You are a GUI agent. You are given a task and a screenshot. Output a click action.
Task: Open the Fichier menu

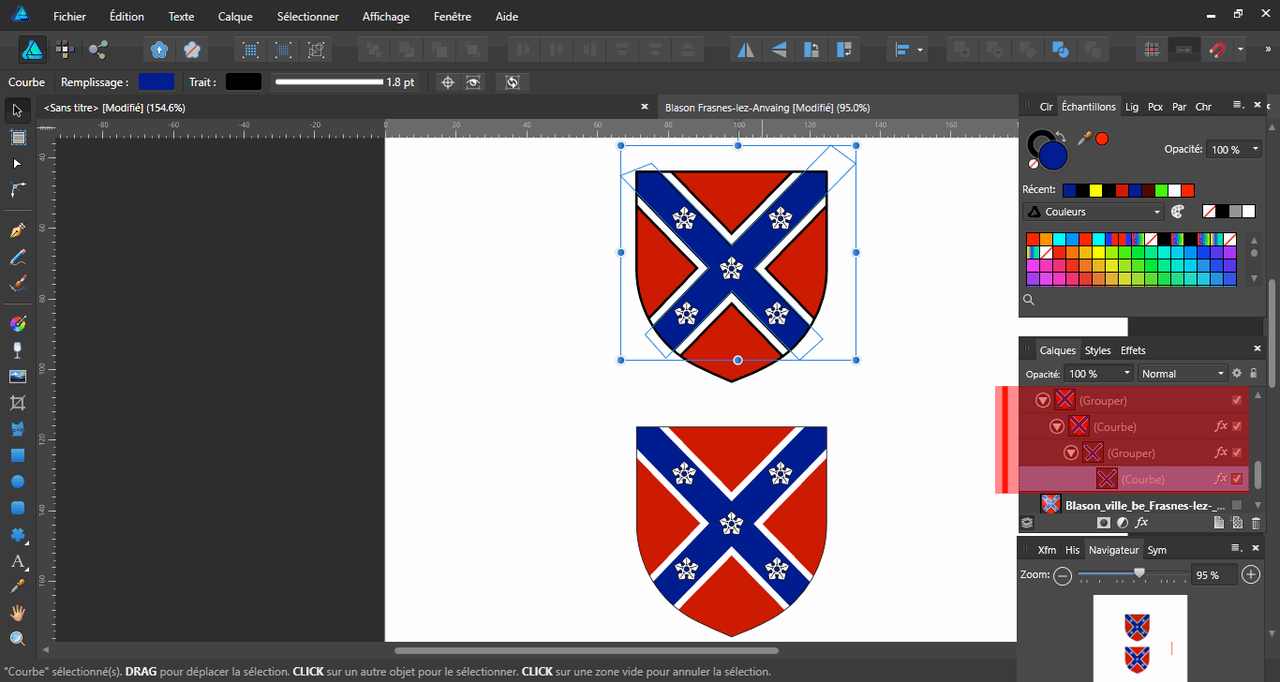click(69, 17)
